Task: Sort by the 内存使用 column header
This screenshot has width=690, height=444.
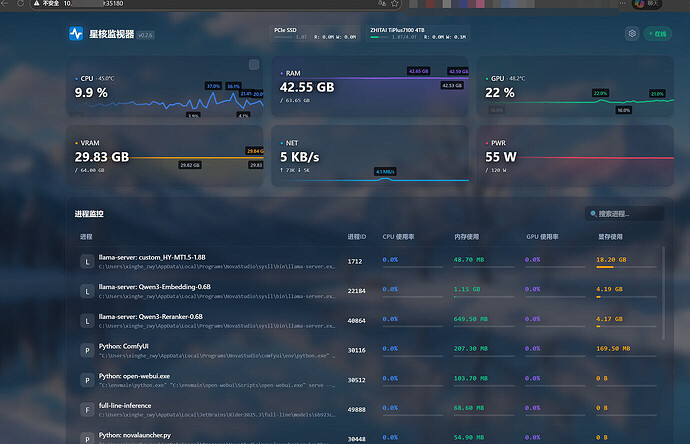Action: [x=466, y=237]
